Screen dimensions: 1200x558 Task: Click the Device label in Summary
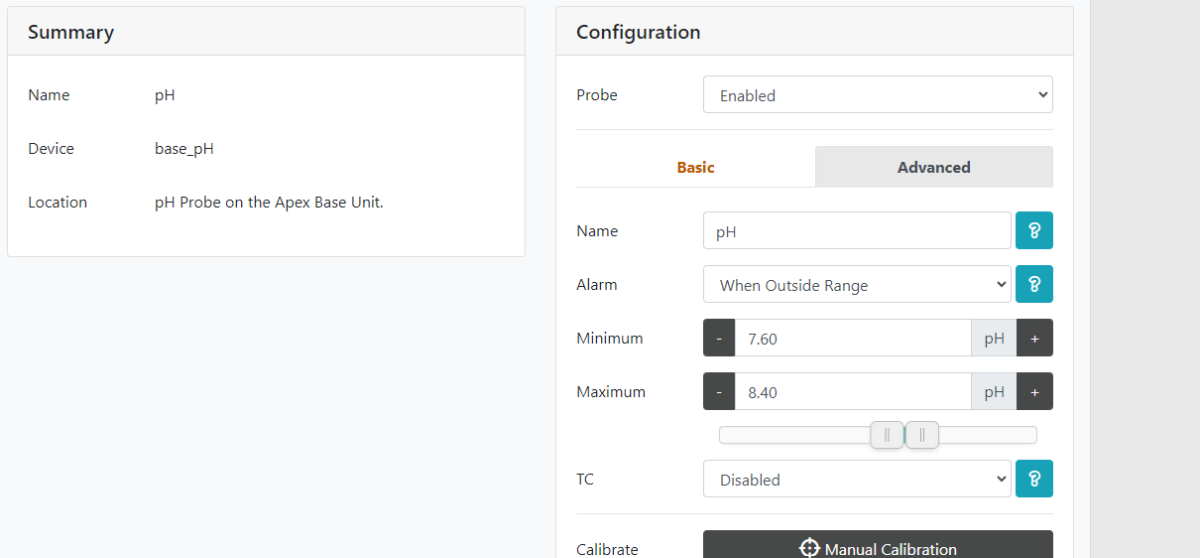point(51,148)
